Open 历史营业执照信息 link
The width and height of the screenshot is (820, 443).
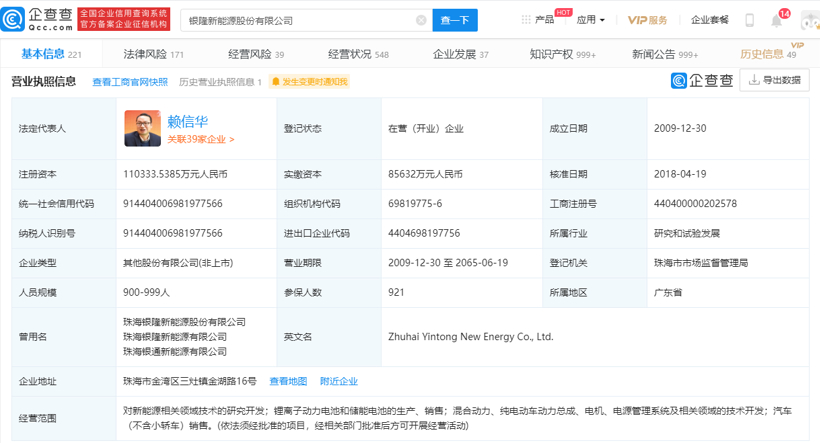(x=220, y=82)
